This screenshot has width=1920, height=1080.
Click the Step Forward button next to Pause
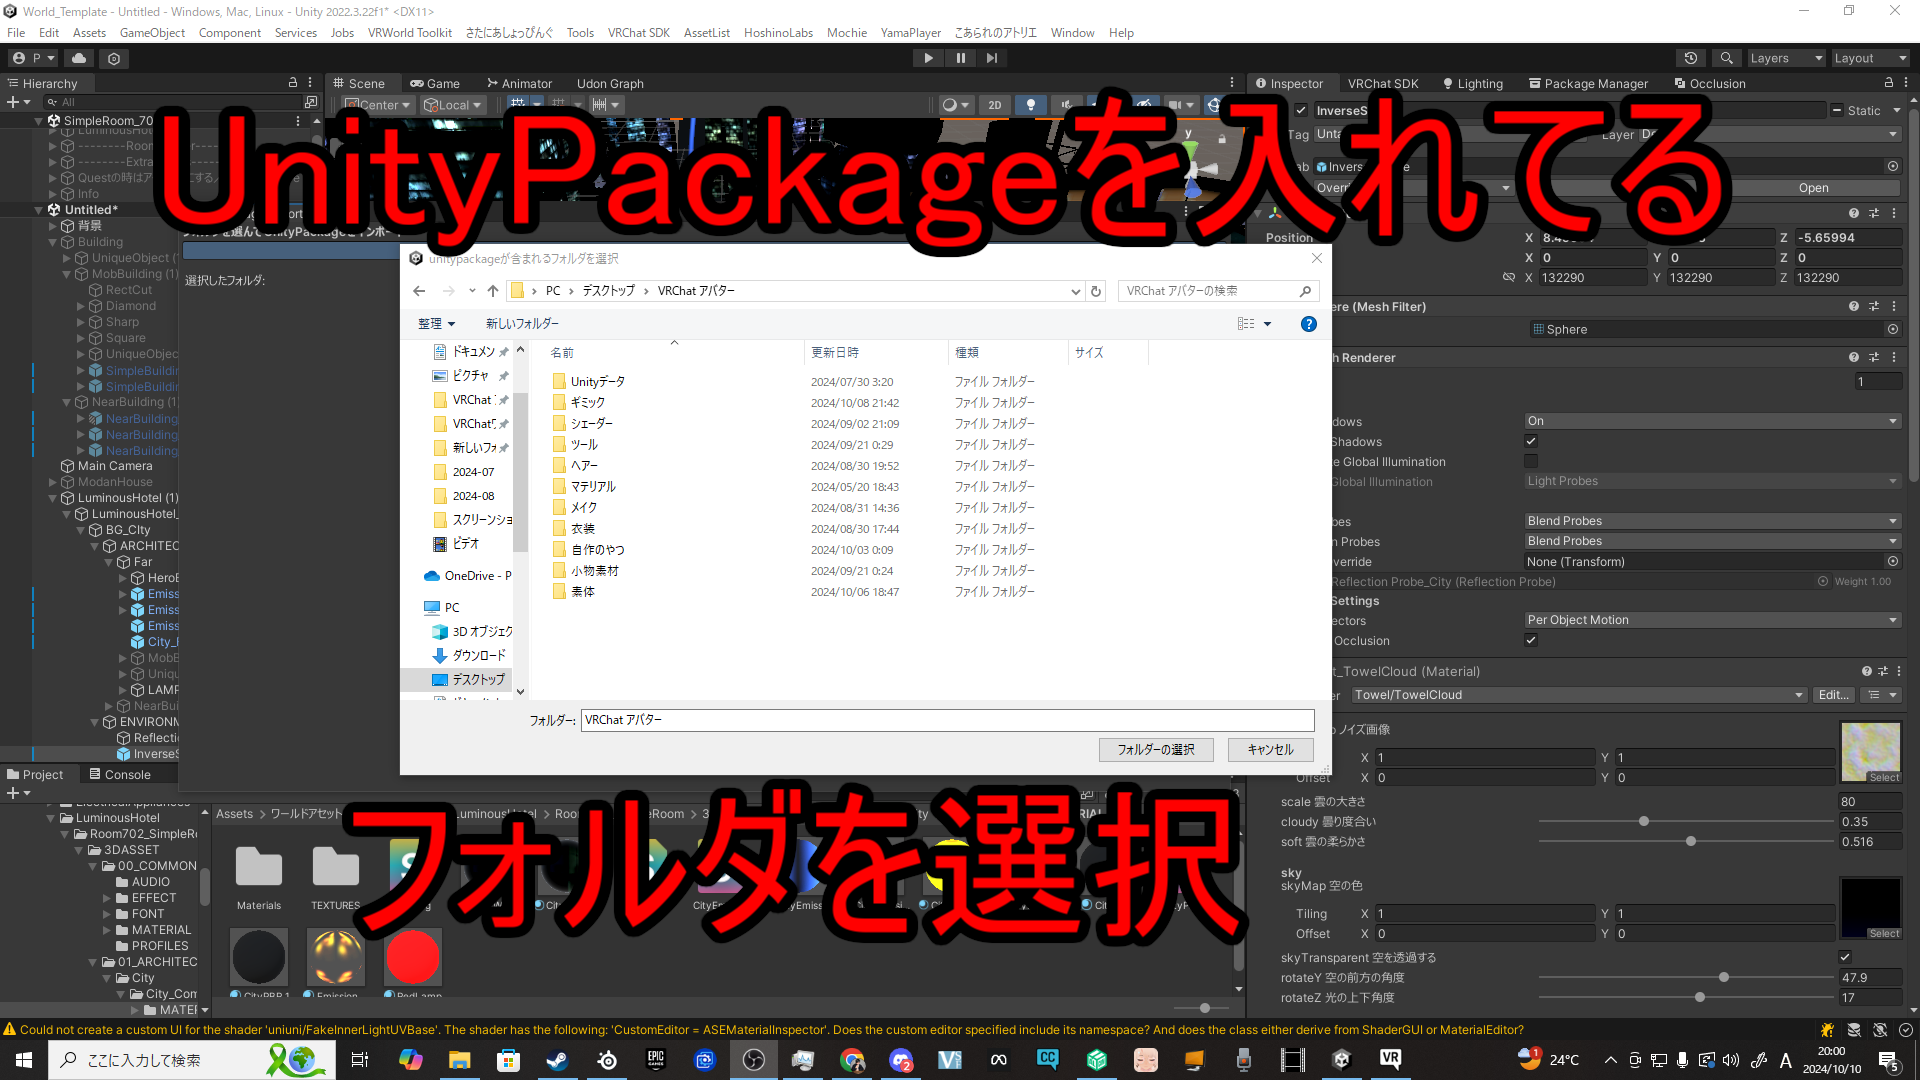pyautogui.click(x=991, y=57)
